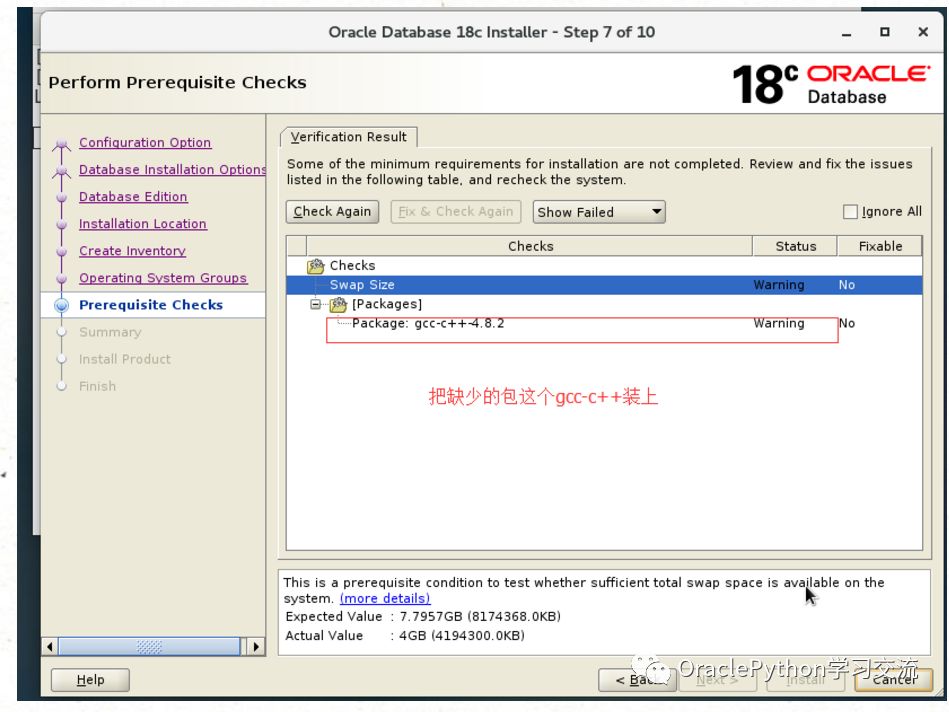Select the Swap Size warning row
Image resolution: width=949 pixels, height=712 pixels.
point(604,285)
